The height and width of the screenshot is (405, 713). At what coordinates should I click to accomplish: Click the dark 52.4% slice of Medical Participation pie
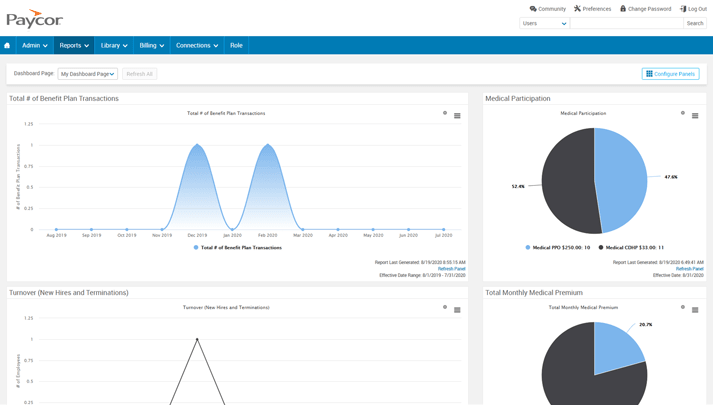568,182
